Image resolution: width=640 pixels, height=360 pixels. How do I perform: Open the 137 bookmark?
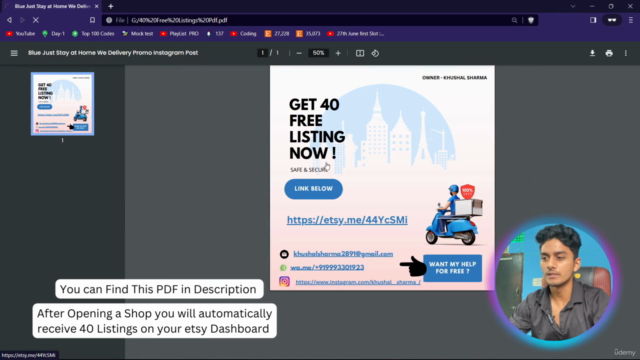click(215, 33)
